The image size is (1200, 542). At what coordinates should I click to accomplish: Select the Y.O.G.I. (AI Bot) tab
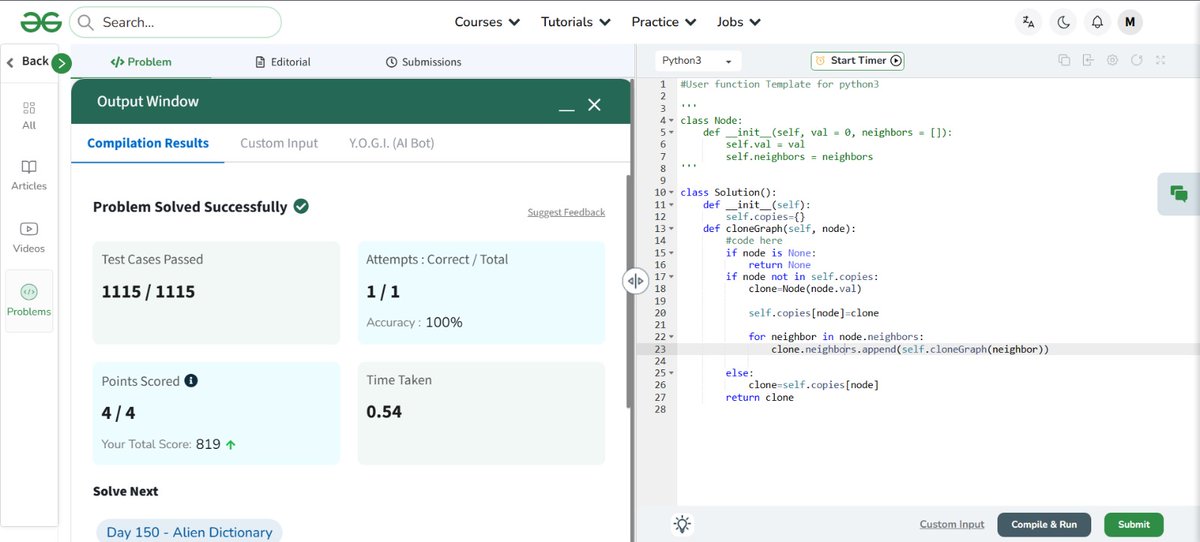pos(391,143)
